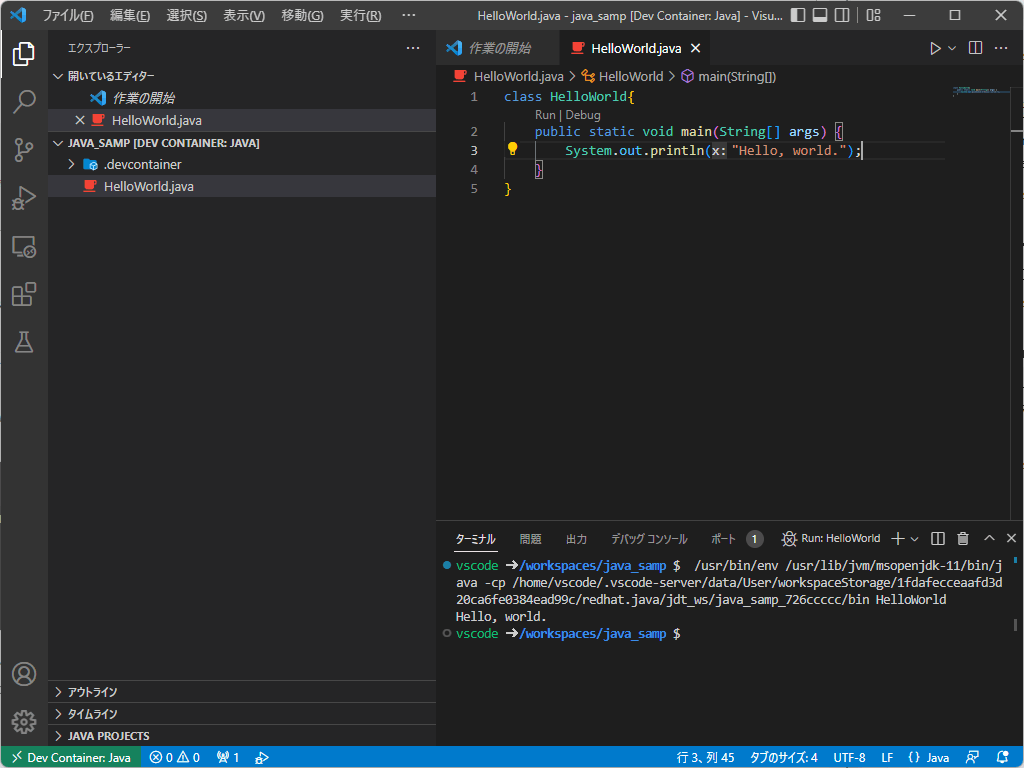This screenshot has height=768, width=1024.
Task: Expand the .devcontainer folder
Action: click(x=71, y=164)
